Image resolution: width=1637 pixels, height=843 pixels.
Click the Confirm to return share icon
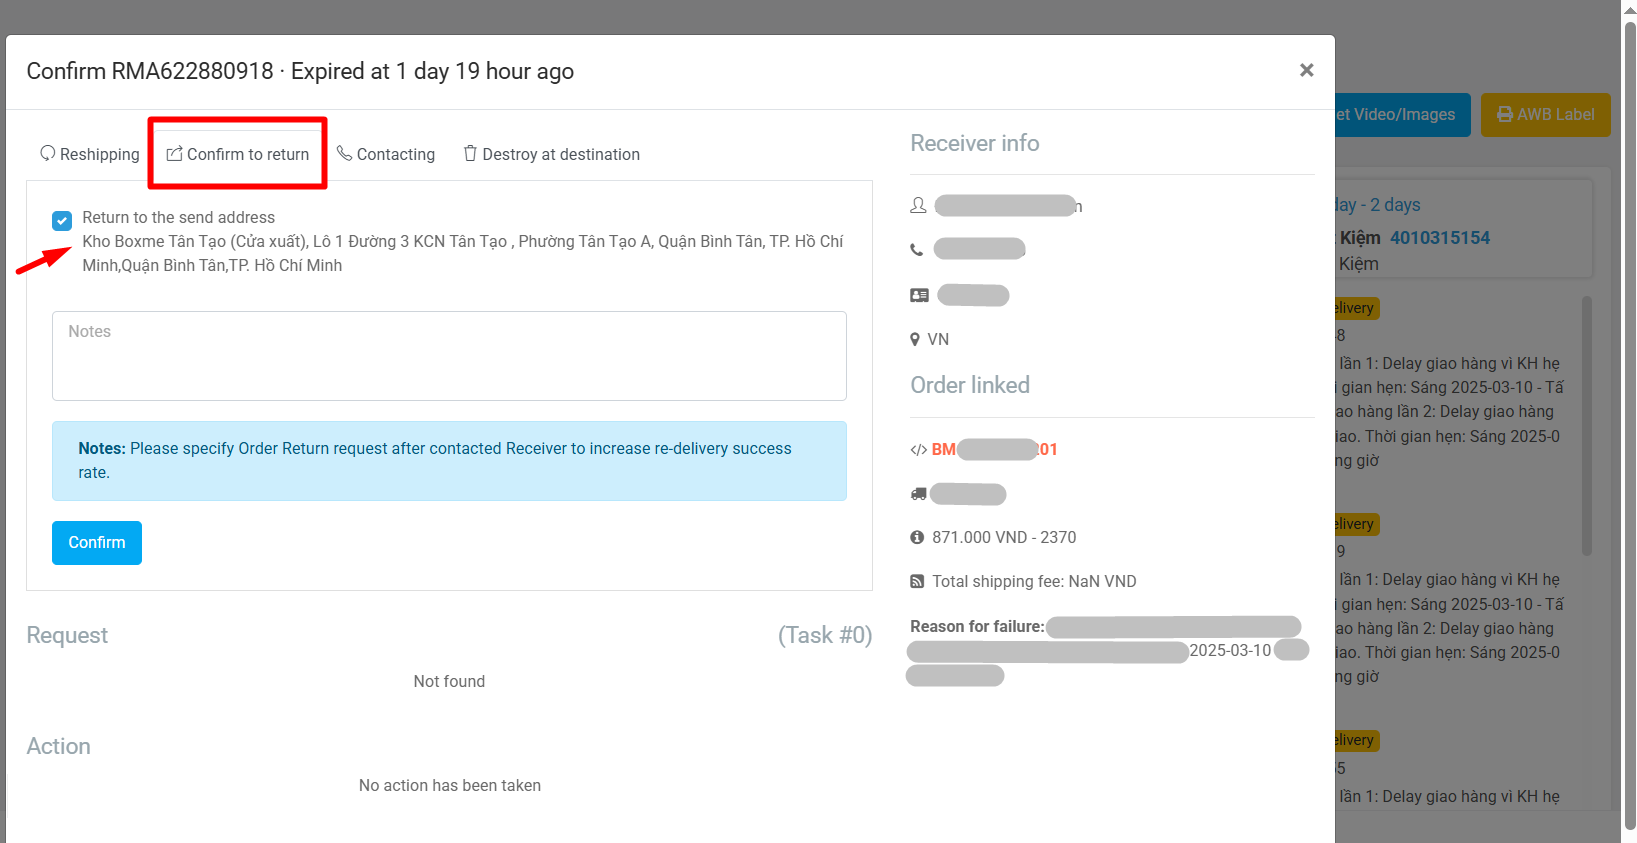(x=174, y=154)
